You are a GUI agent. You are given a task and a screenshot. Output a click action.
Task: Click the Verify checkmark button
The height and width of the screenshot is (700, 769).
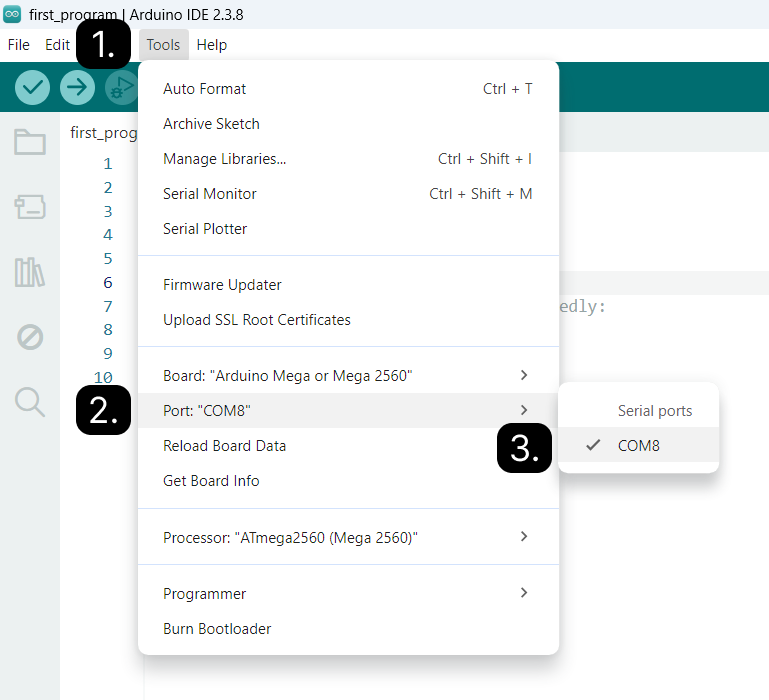point(32,87)
